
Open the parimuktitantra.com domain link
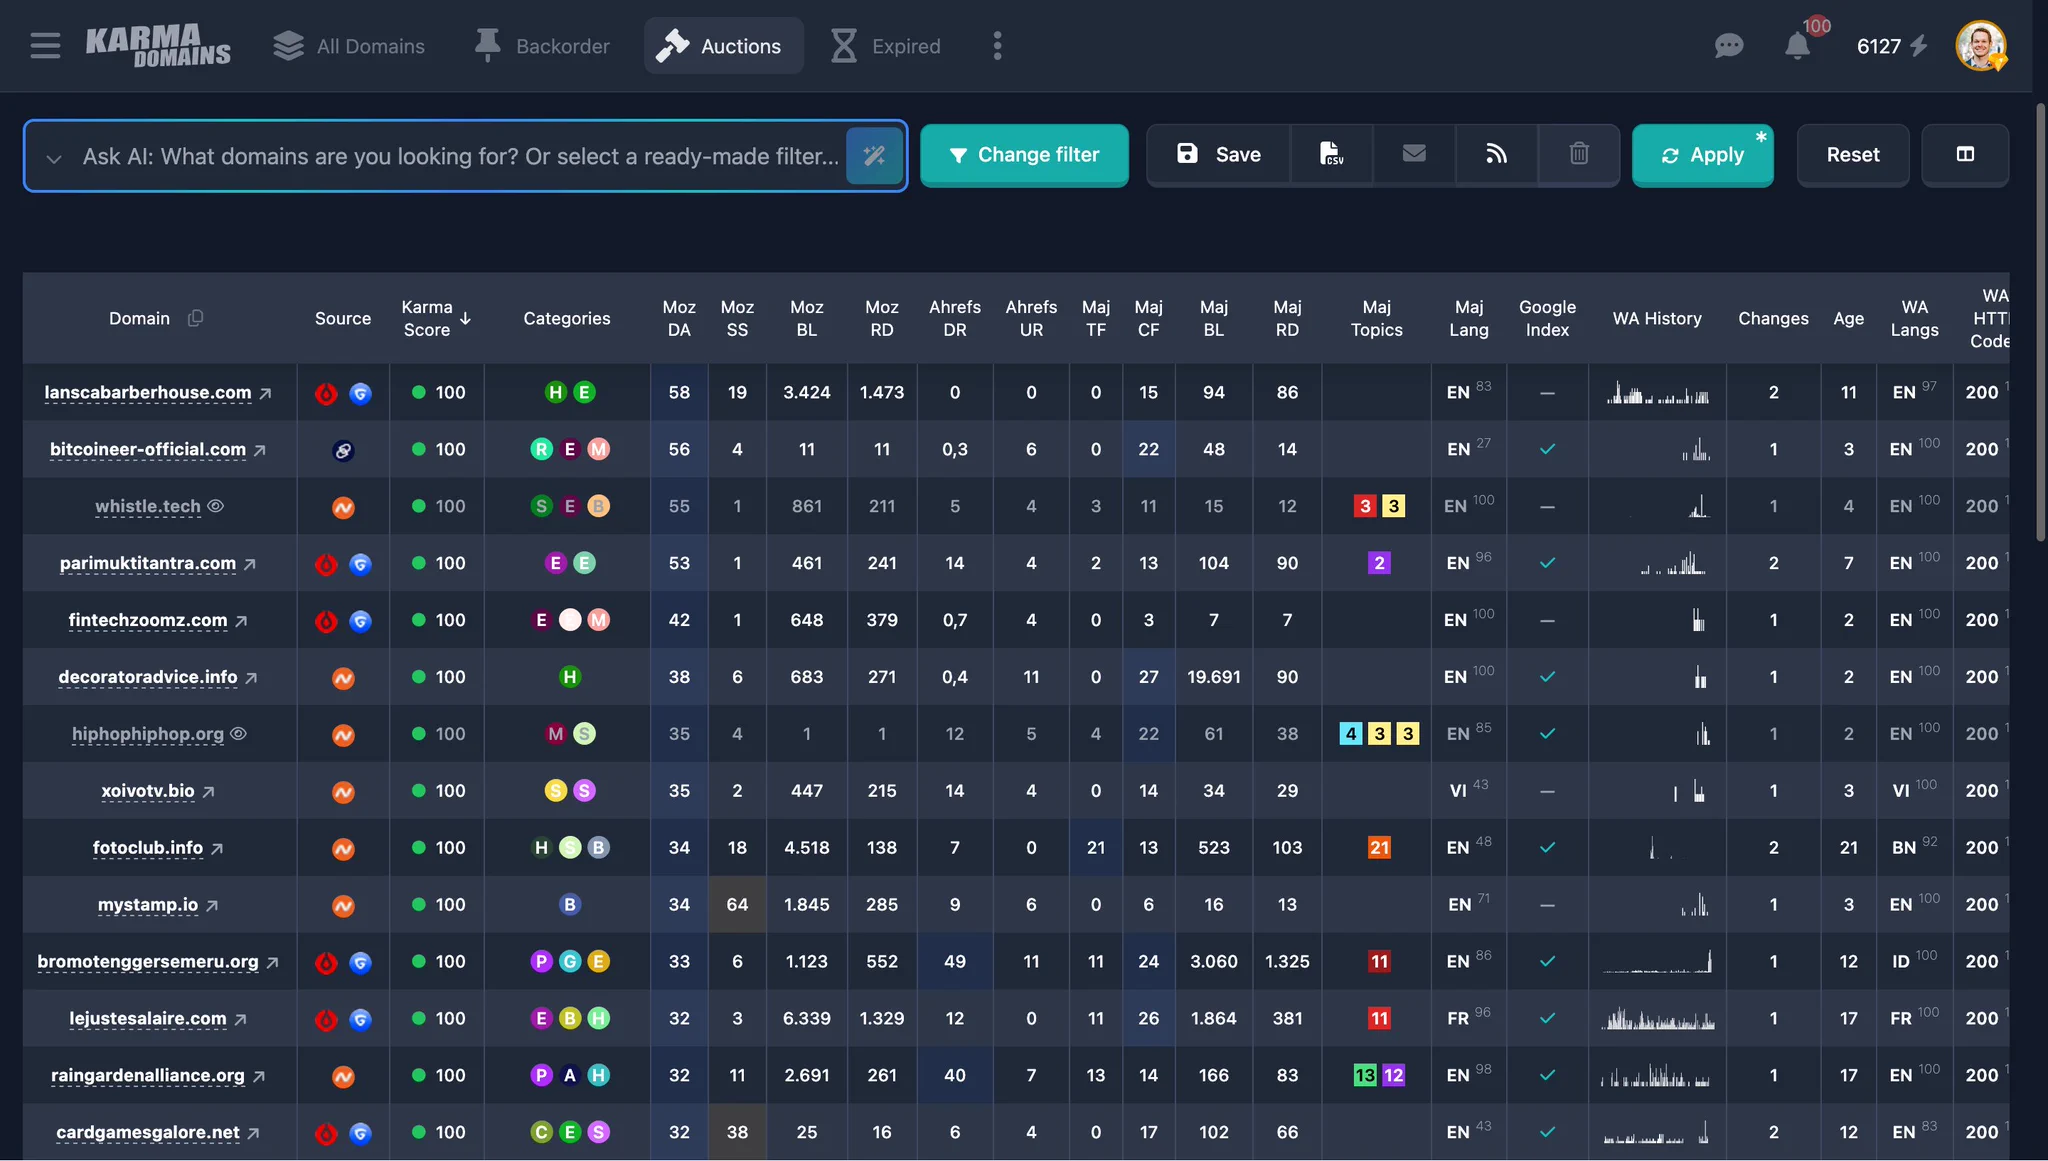[x=148, y=563]
